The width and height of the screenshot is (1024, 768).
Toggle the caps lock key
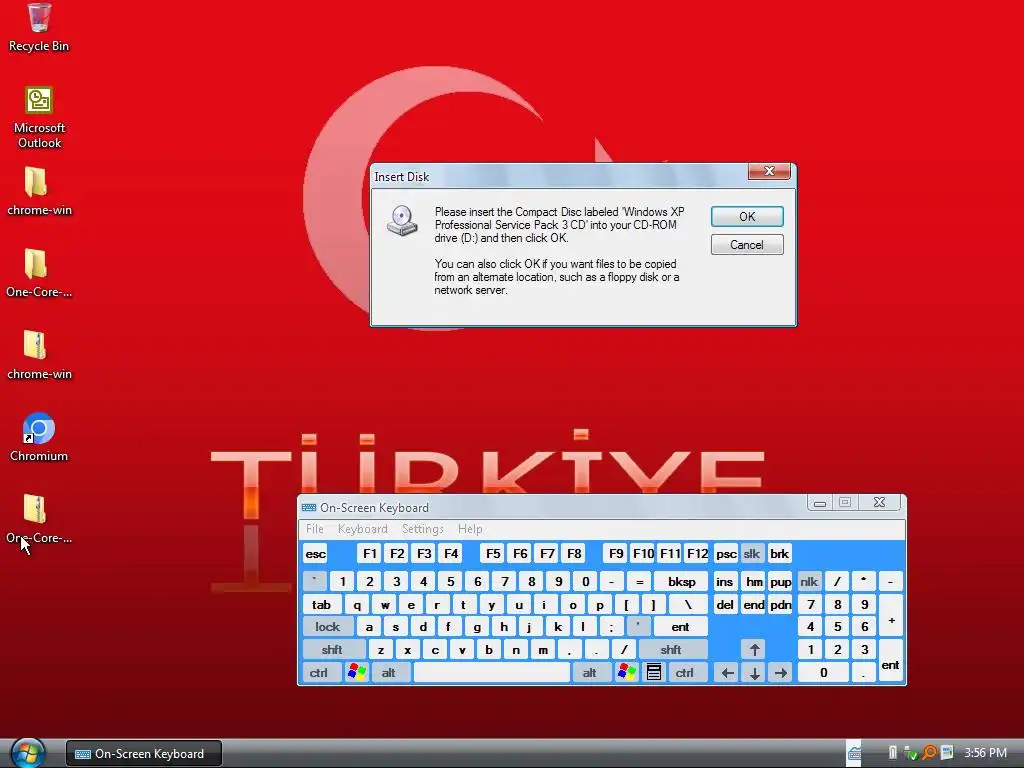[328, 627]
